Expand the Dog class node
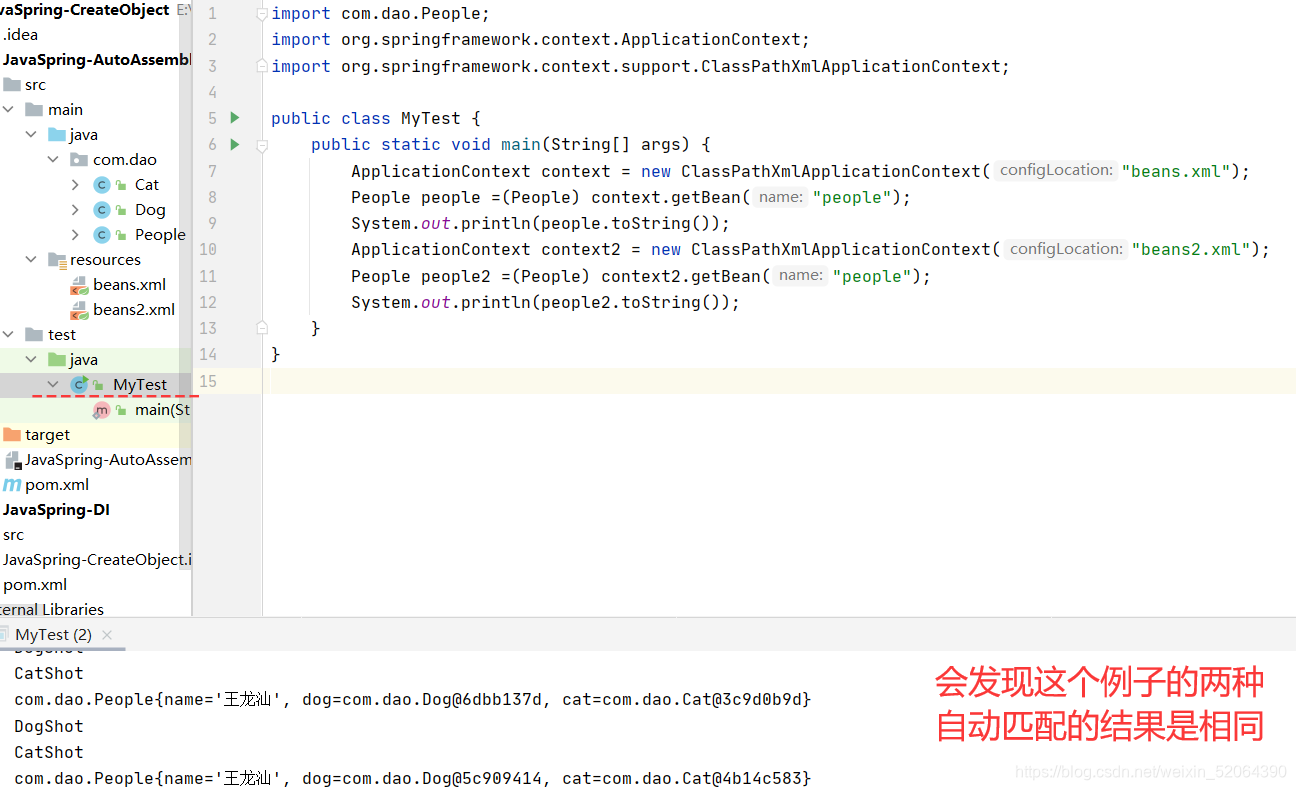The height and width of the screenshot is (790, 1296). 75,209
